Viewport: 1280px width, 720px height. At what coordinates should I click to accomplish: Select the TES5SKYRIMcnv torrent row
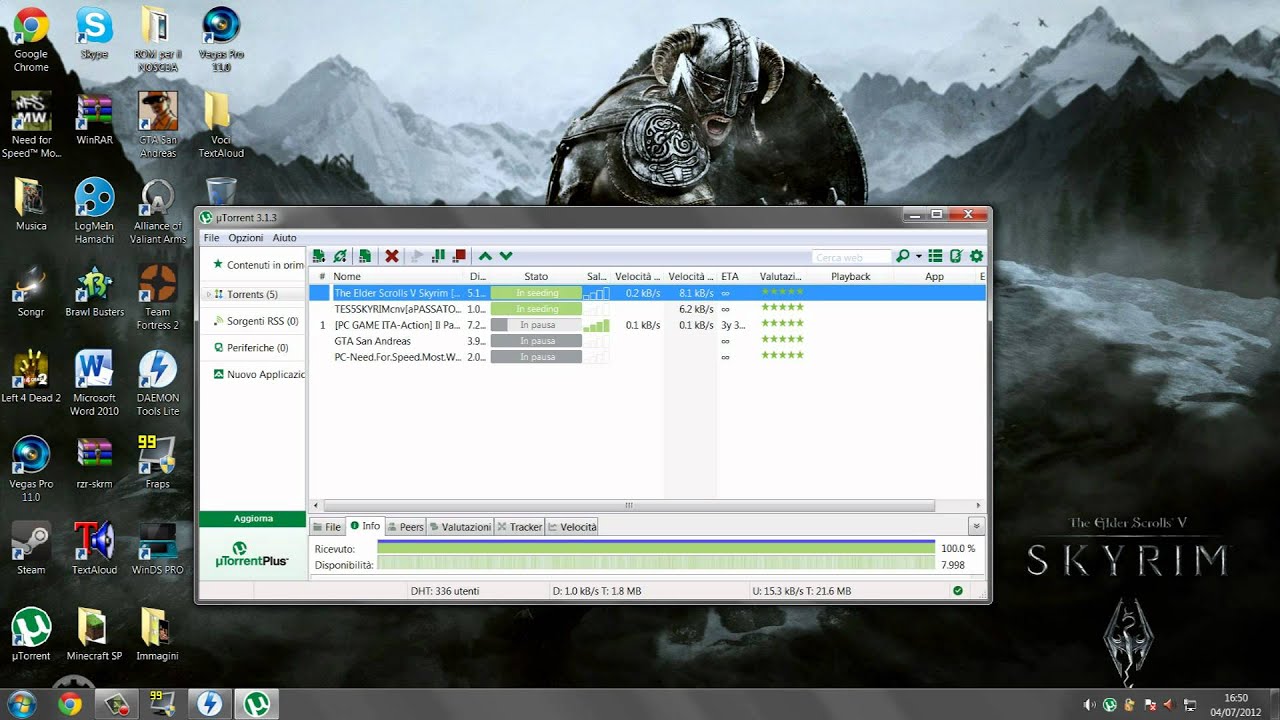647,309
